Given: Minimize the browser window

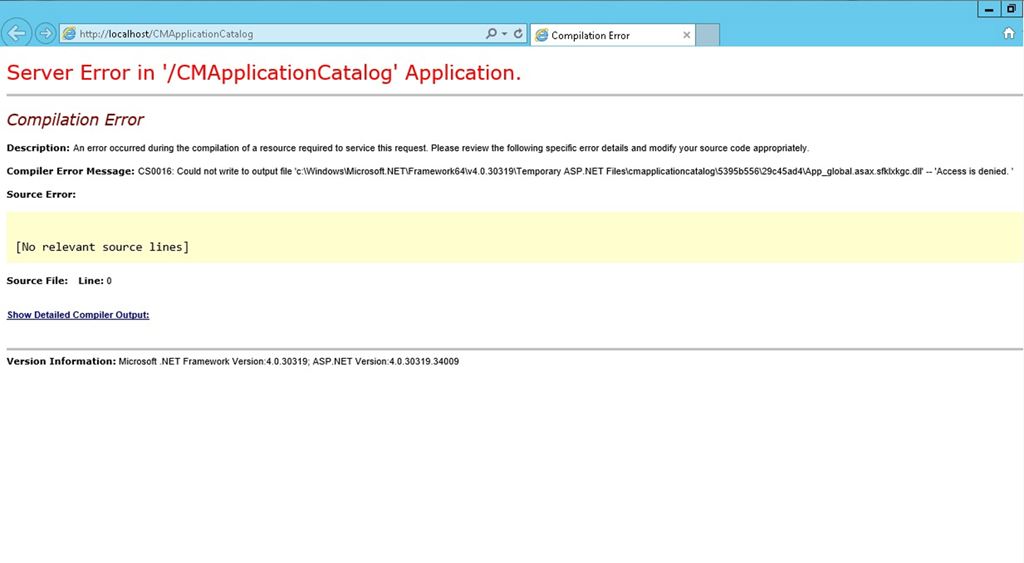Looking at the screenshot, I should (989, 8).
